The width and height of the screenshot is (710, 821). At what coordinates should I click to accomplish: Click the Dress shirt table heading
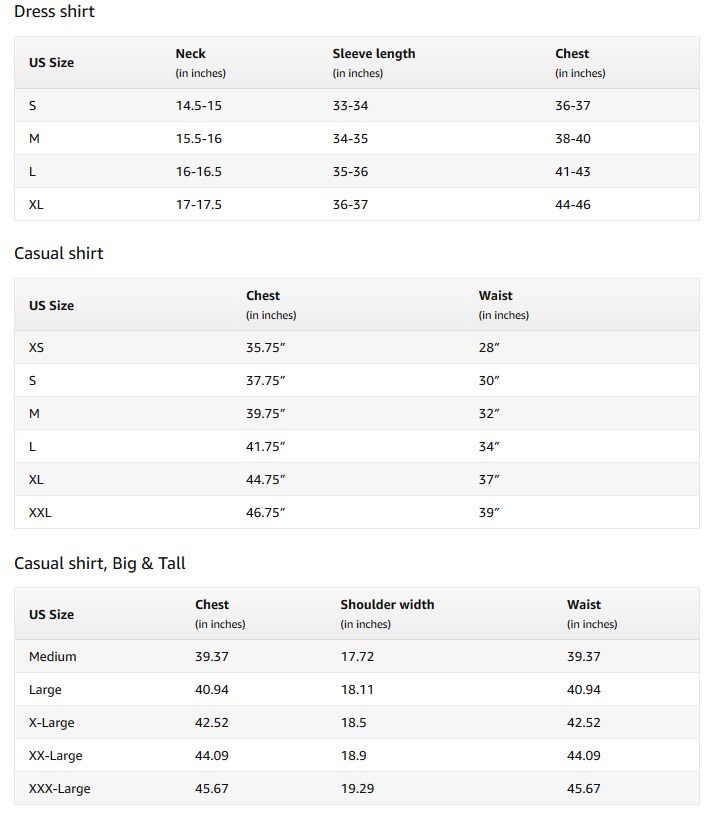[54, 12]
